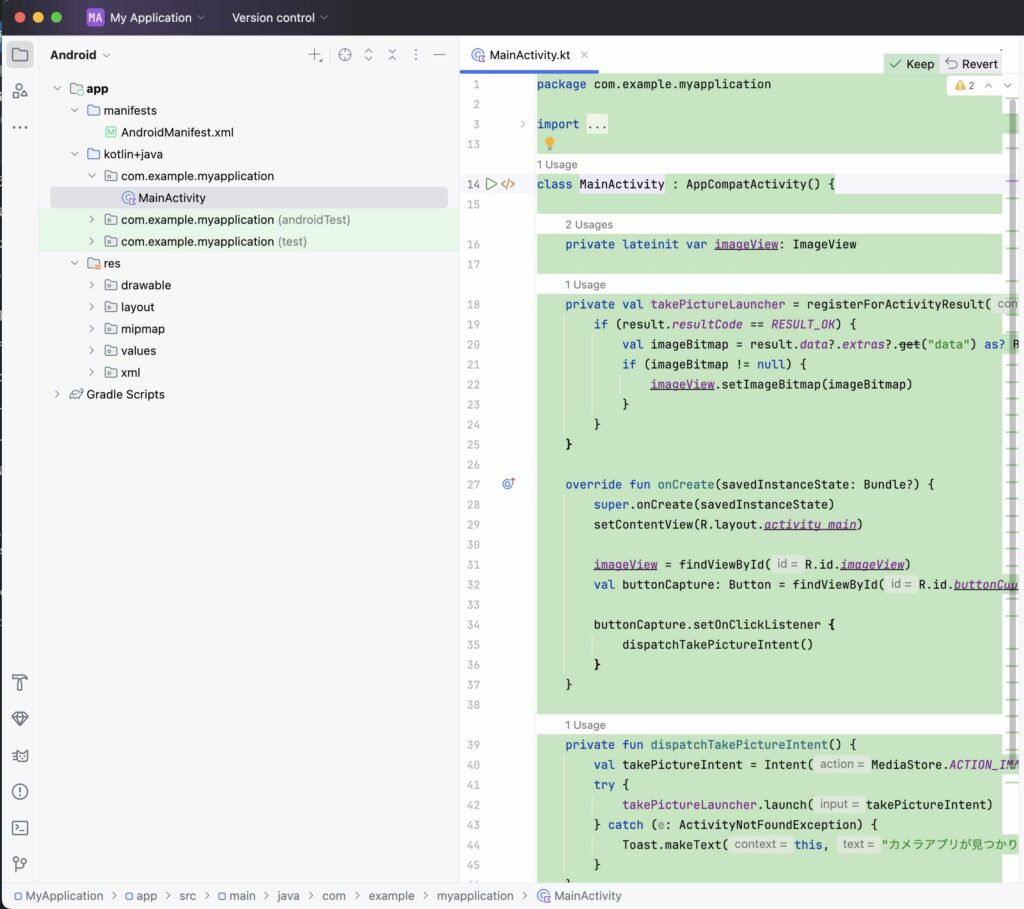Click the Keep button
The height and width of the screenshot is (909, 1024).
(910, 64)
